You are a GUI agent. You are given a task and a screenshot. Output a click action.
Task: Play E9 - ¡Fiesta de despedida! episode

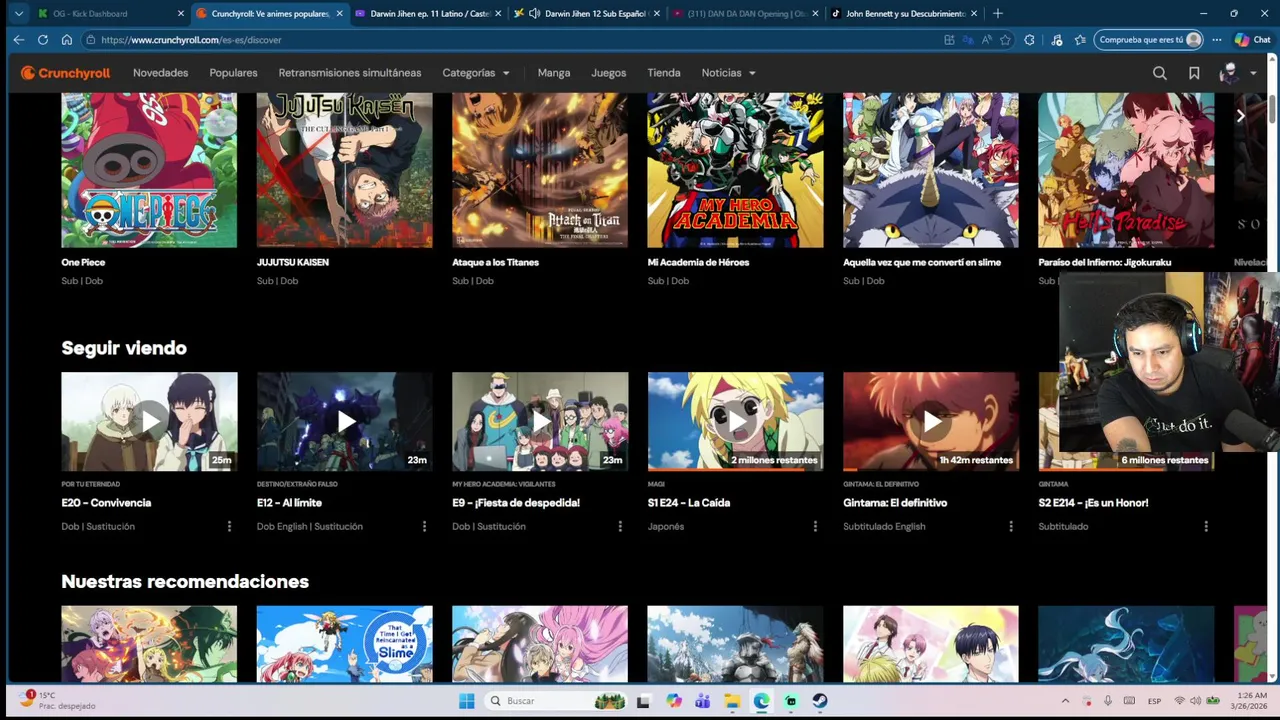coord(540,421)
